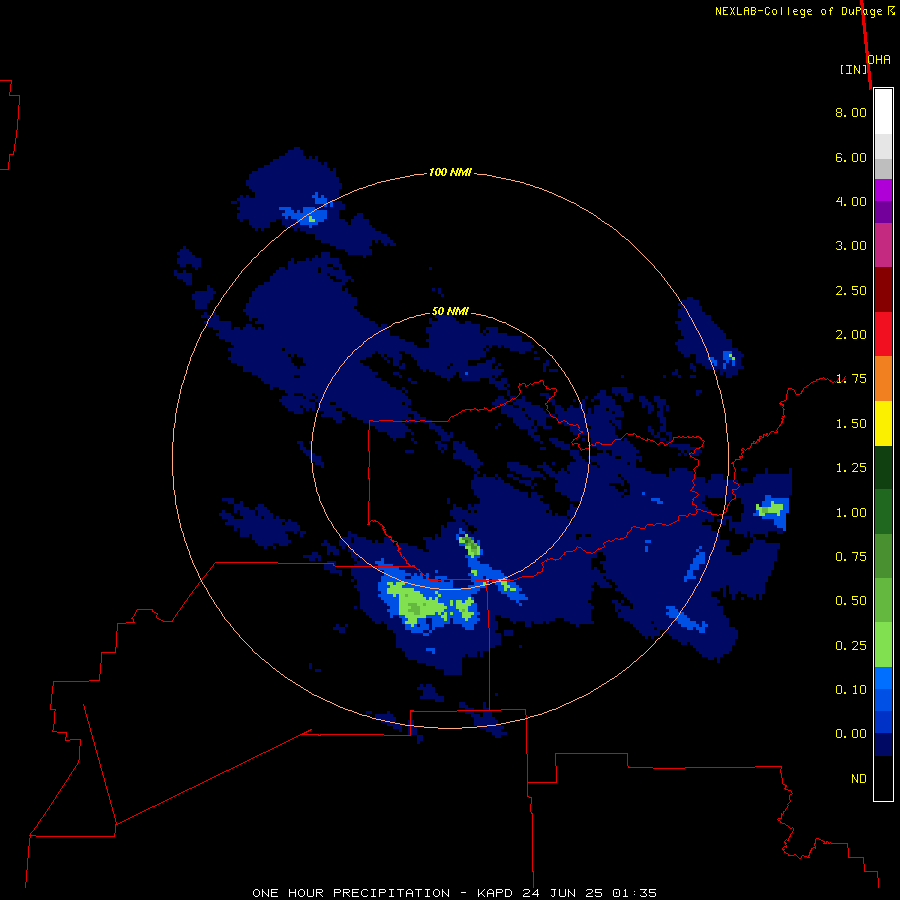This screenshot has width=900, height=900.
Task: Click the '0.00' legend value
Action: tap(851, 734)
